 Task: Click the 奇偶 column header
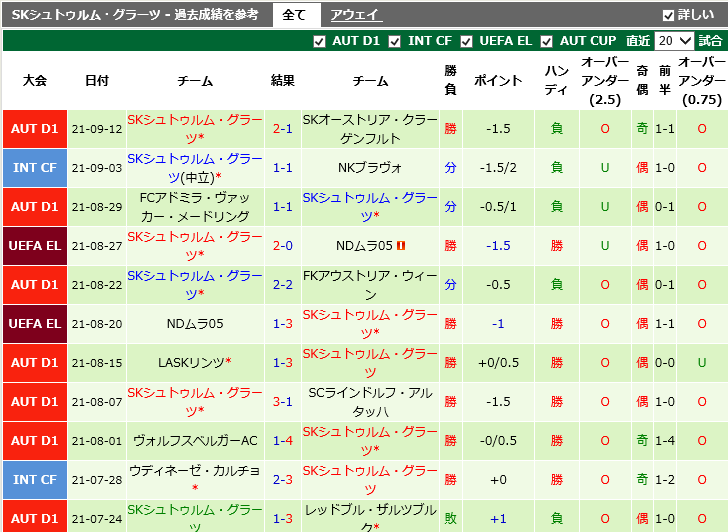pos(642,80)
